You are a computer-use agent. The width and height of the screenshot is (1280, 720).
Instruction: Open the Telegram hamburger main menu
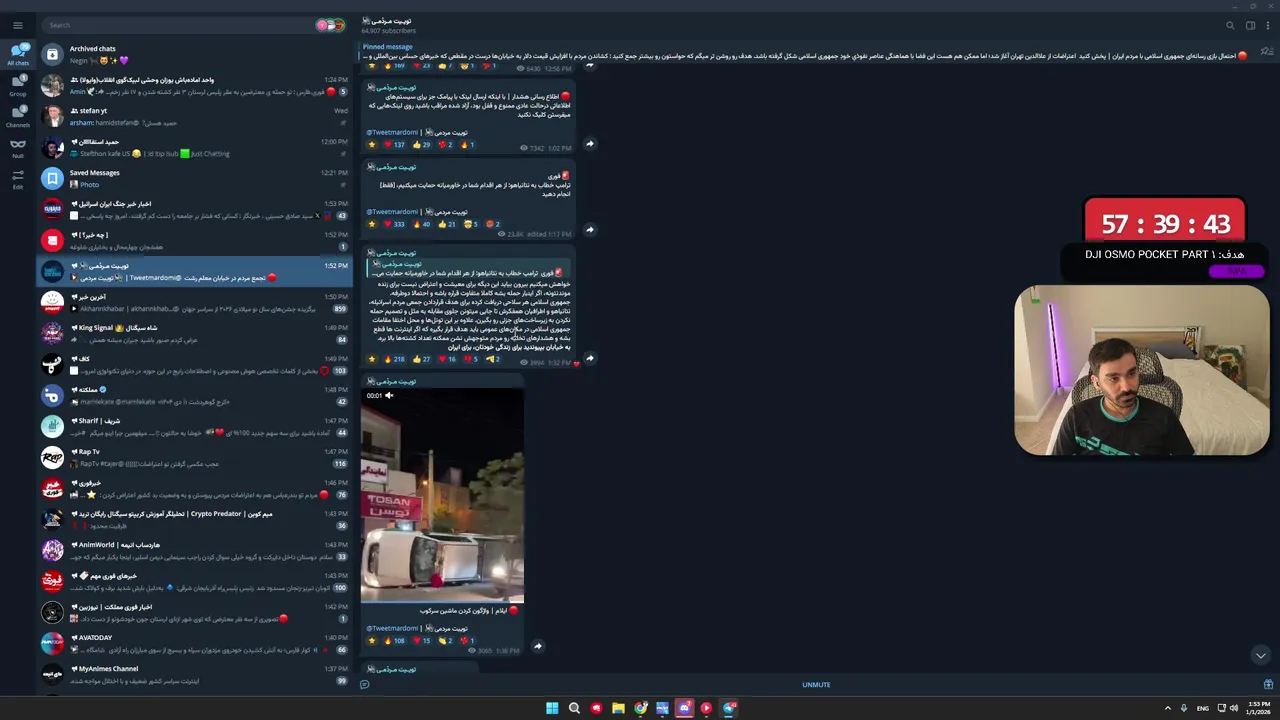pos(17,25)
